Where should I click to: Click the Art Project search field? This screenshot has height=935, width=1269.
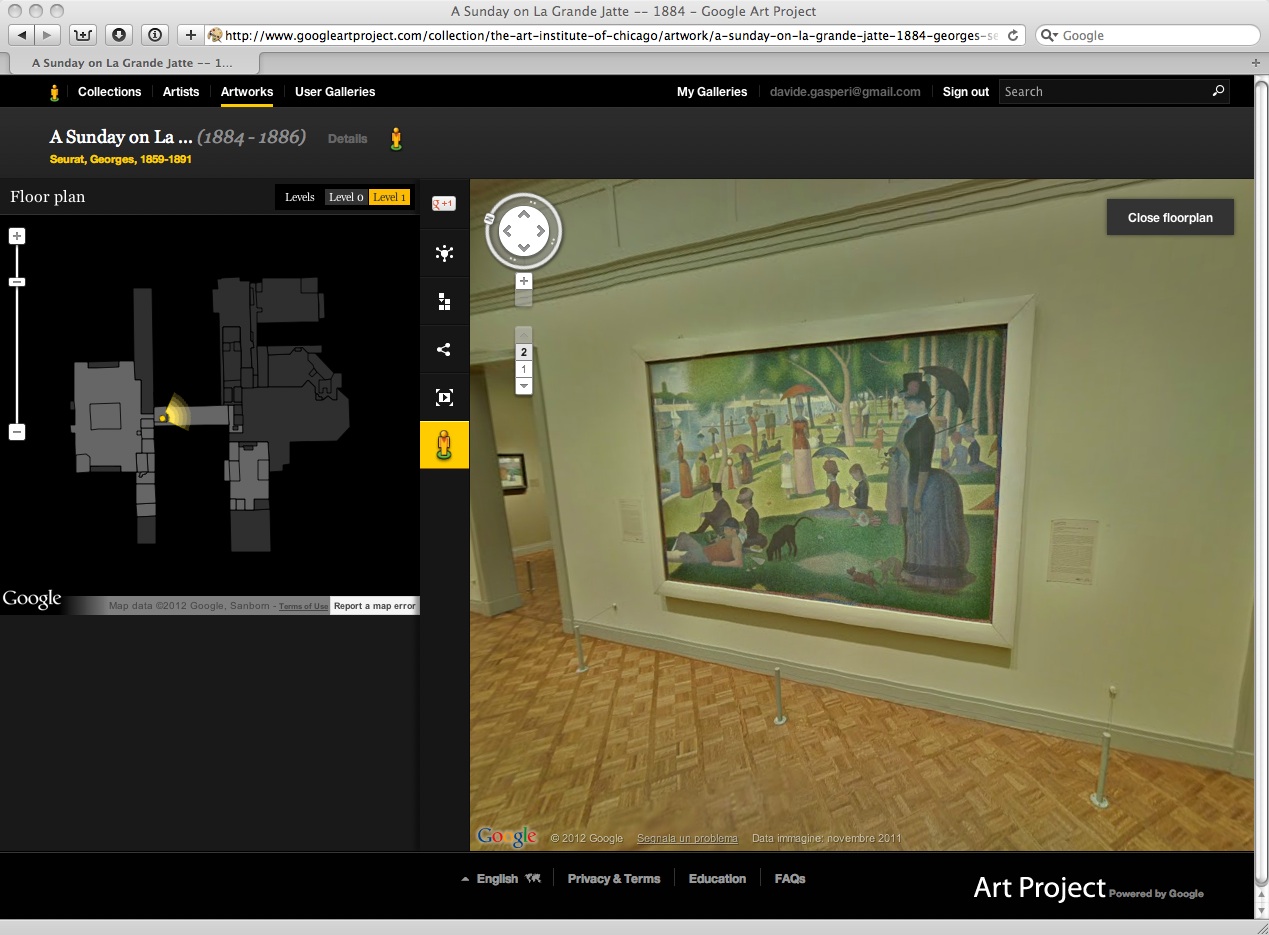click(1105, 92)
